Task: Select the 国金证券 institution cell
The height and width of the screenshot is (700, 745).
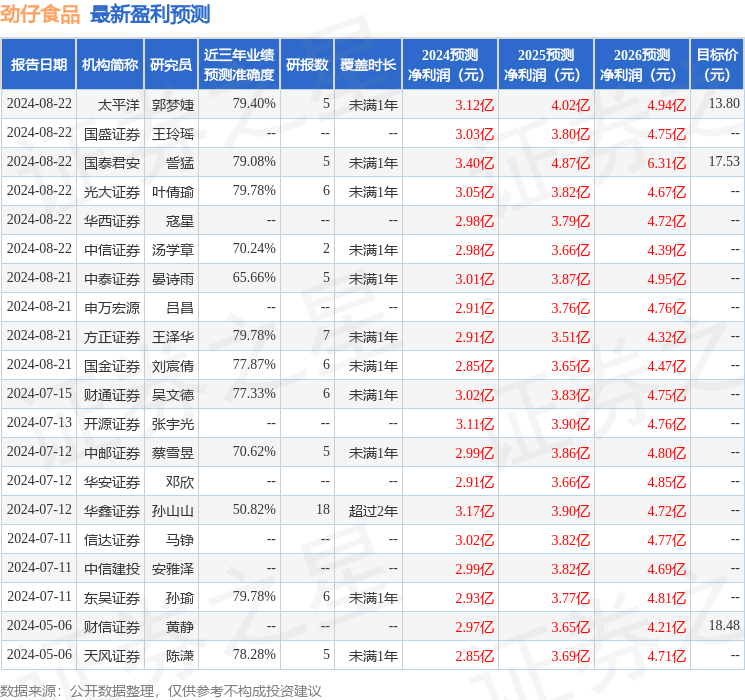Action: (112, 365)
